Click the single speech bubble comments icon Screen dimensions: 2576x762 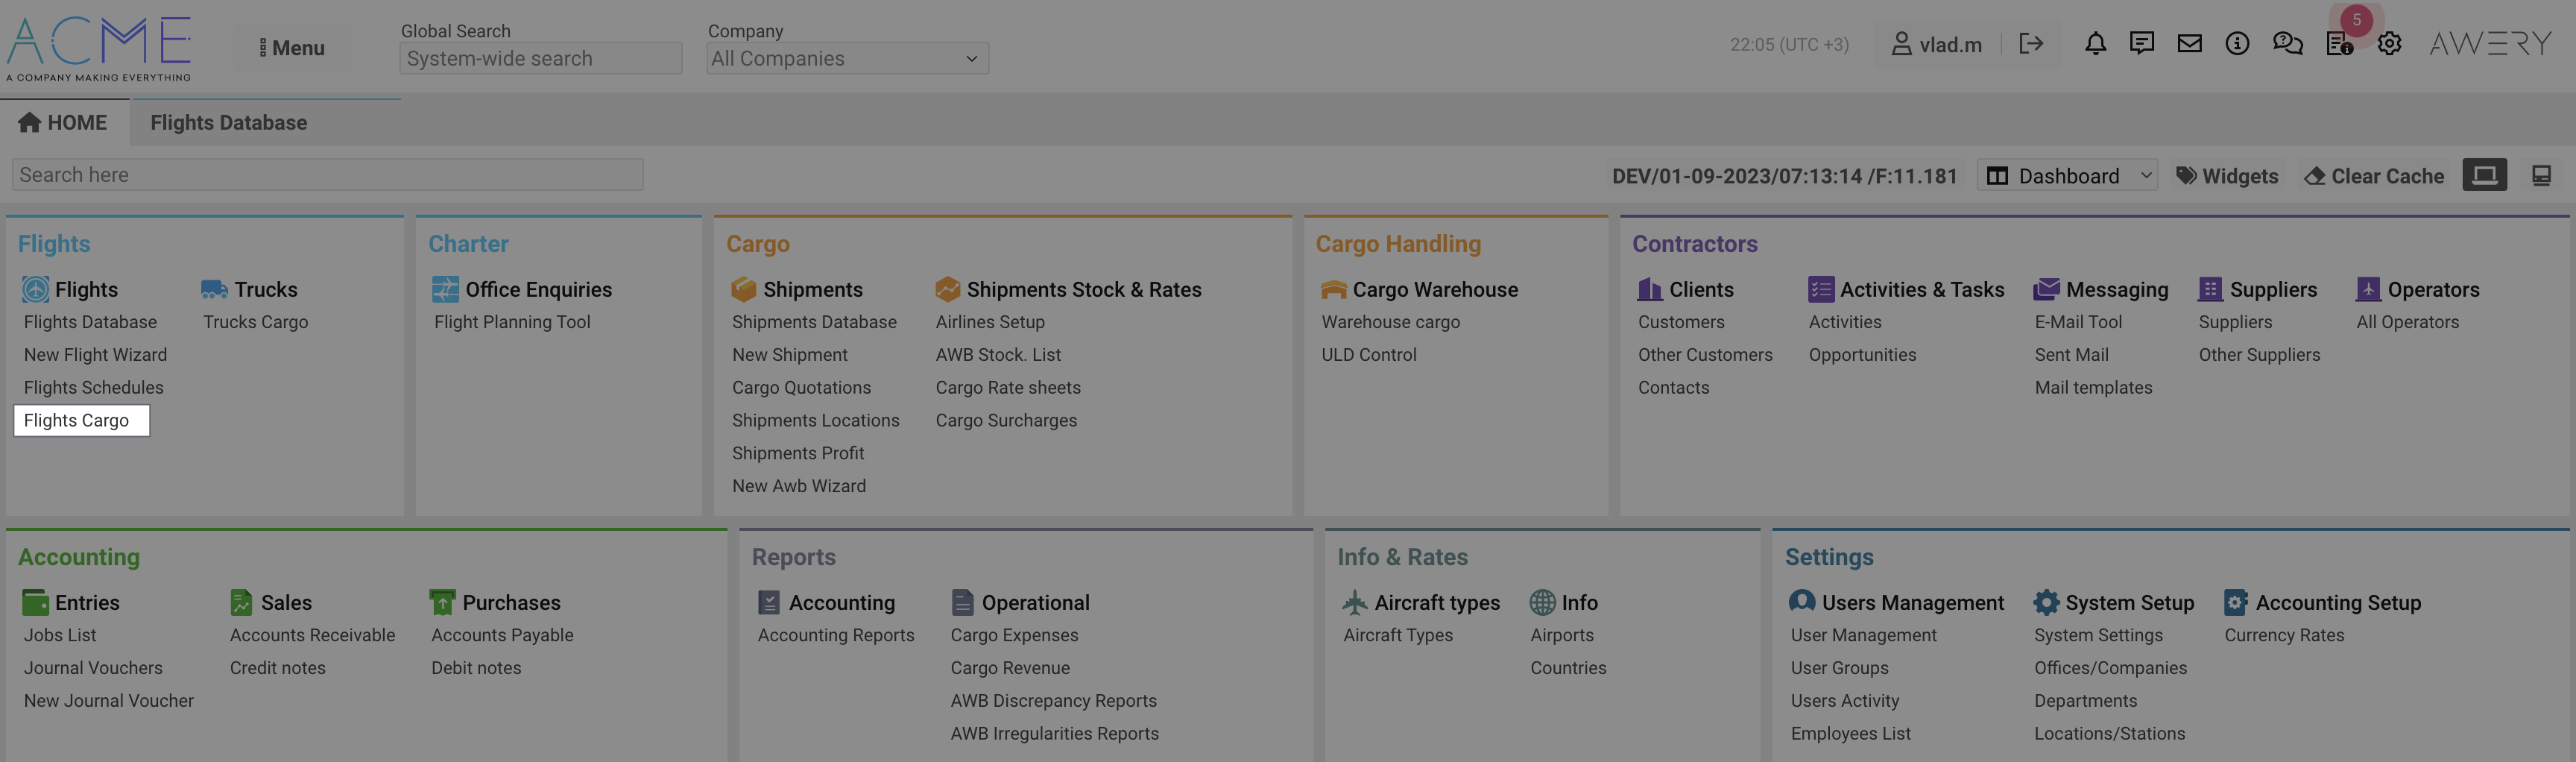click(2141, 43)
